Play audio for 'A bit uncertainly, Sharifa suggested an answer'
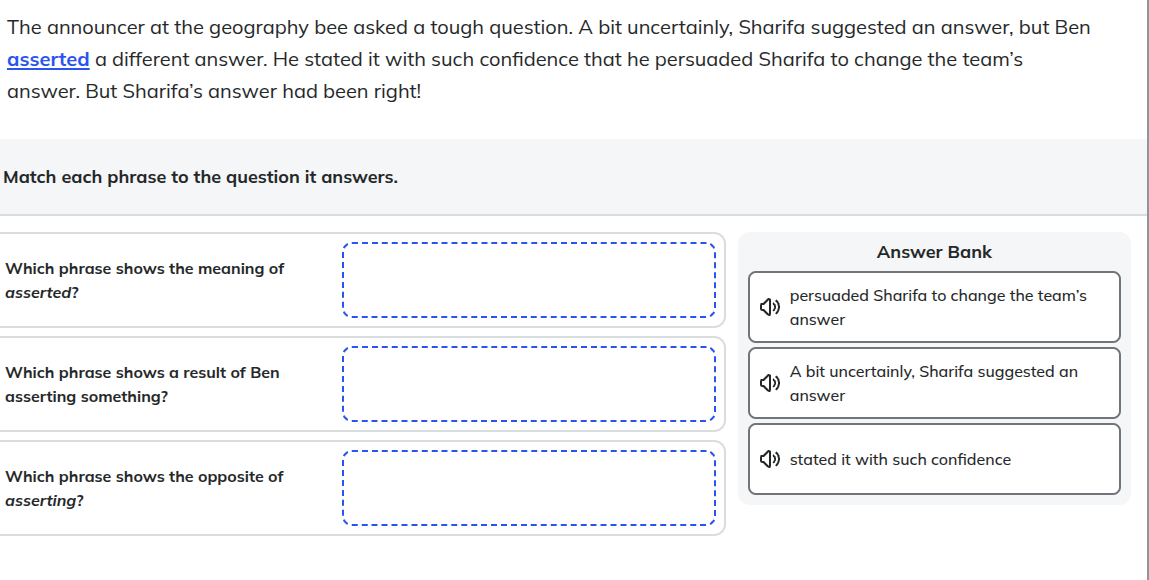 [768, 382]
